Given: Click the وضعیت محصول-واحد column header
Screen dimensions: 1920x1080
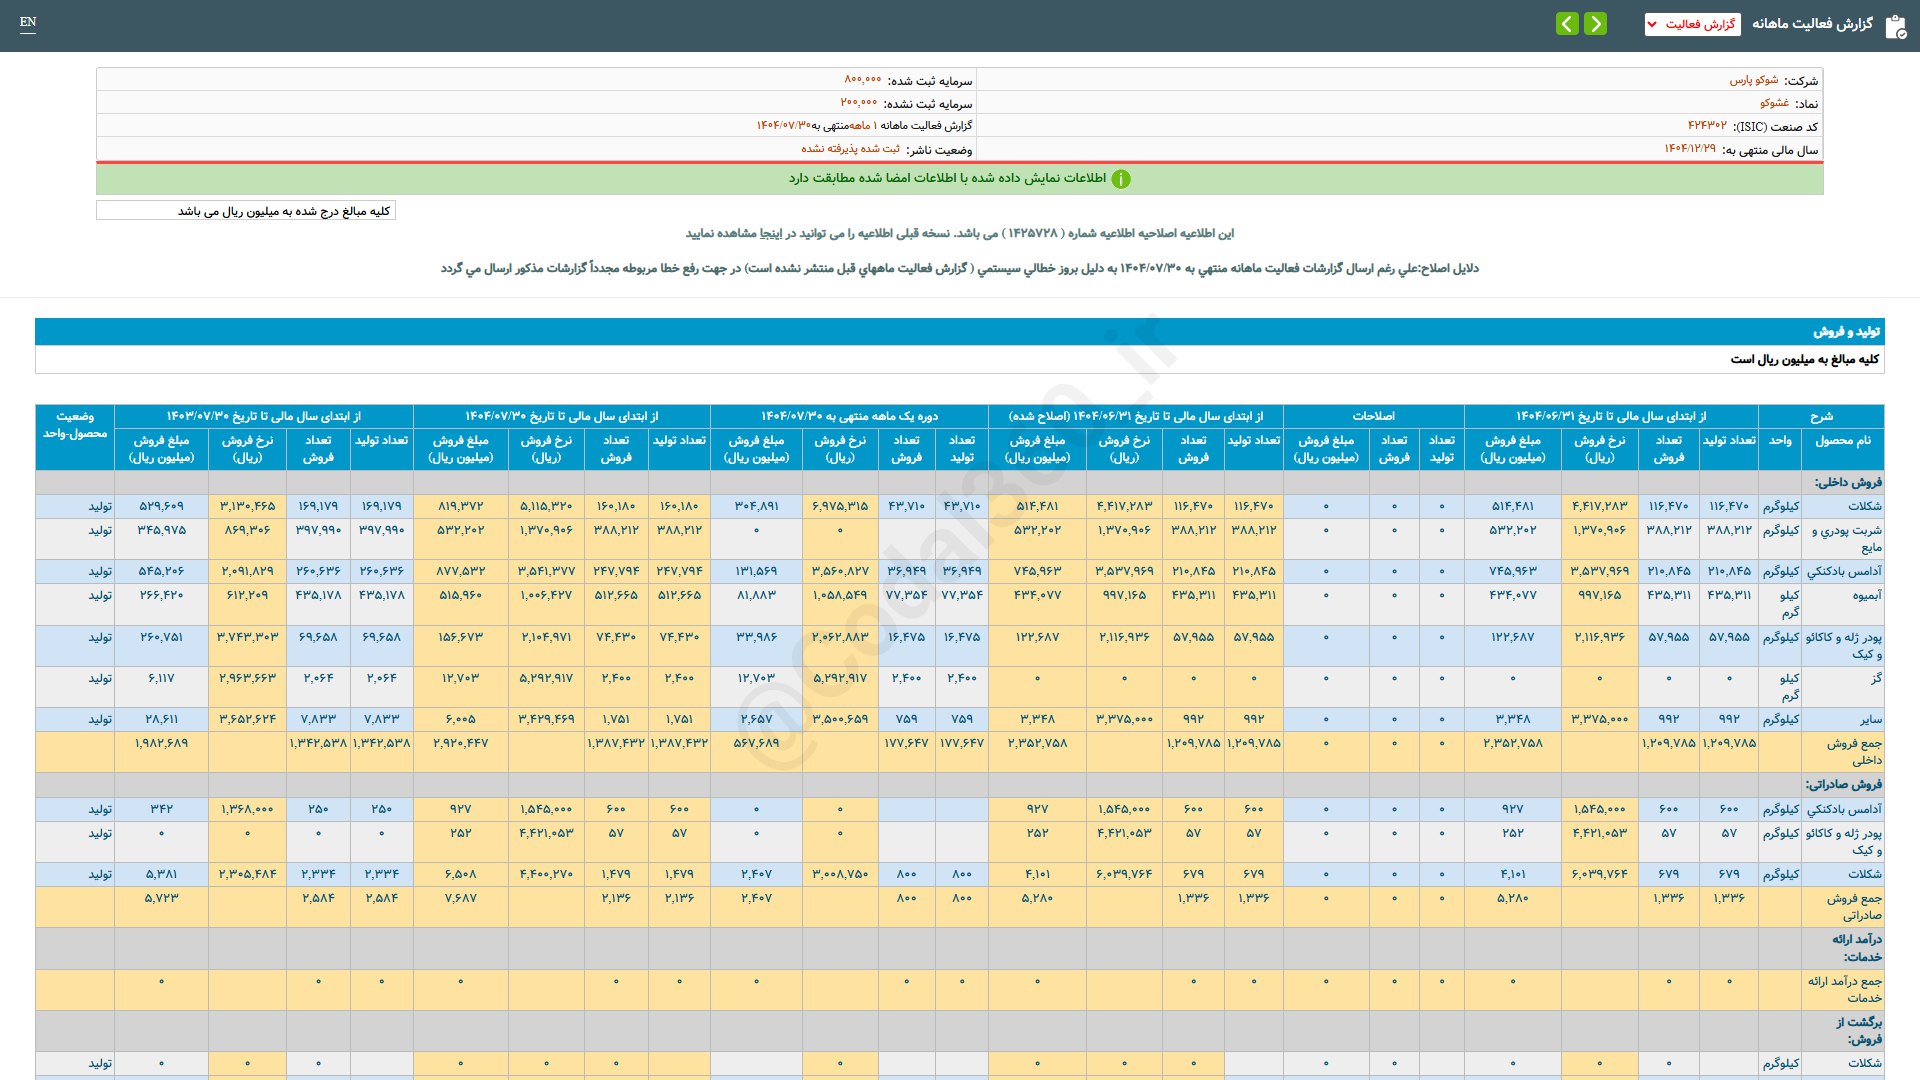Looking at the screenshot, I should coord(75,425).
